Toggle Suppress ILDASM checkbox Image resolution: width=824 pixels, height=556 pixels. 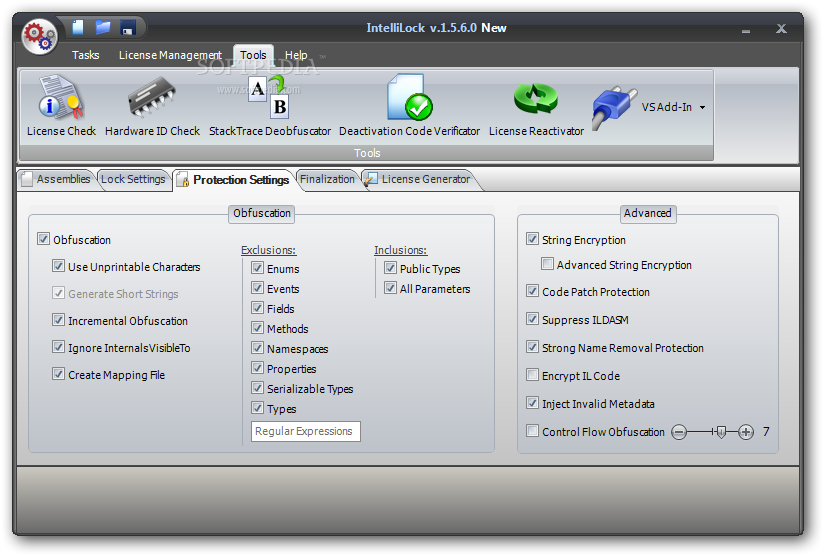[x=532, y=319]
